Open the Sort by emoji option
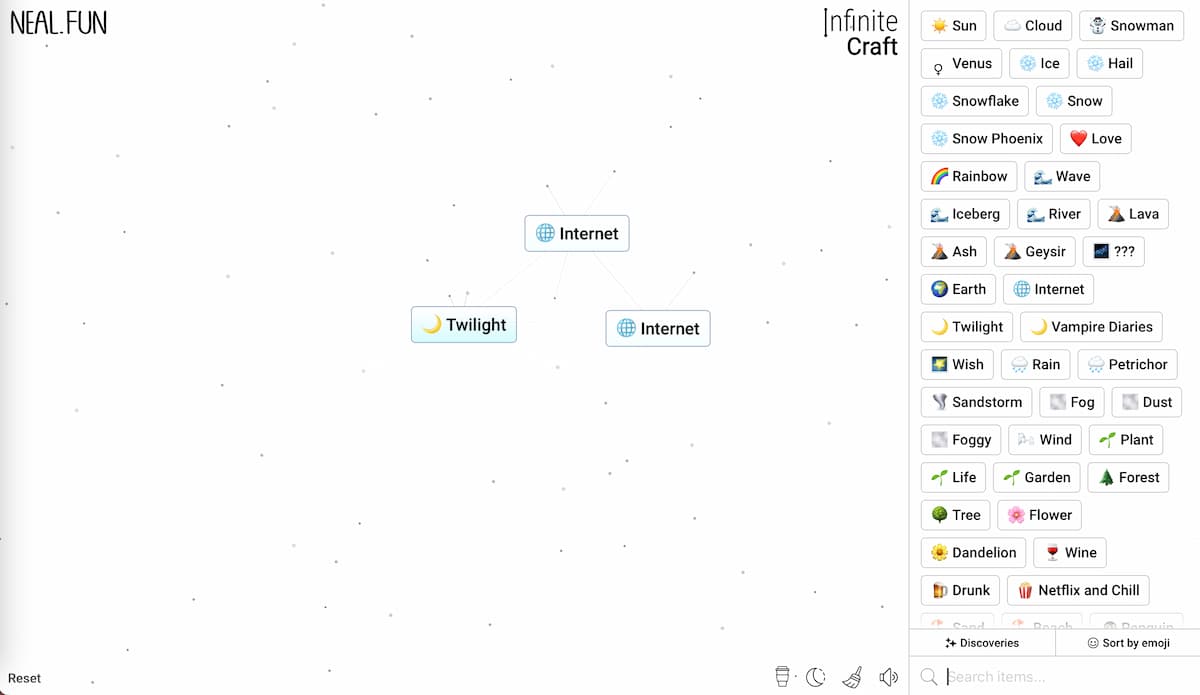 tap(1128, 643)
